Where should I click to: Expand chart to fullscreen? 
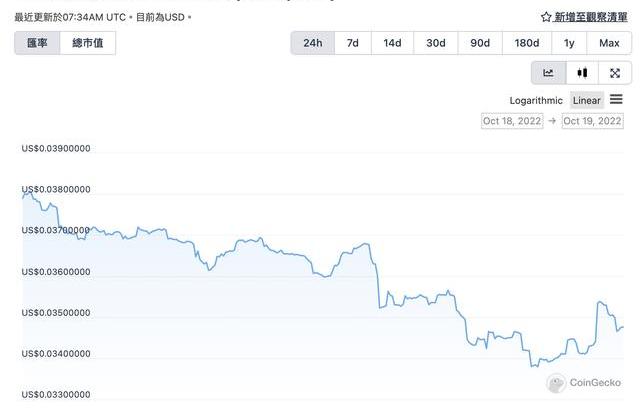[614, 73]
